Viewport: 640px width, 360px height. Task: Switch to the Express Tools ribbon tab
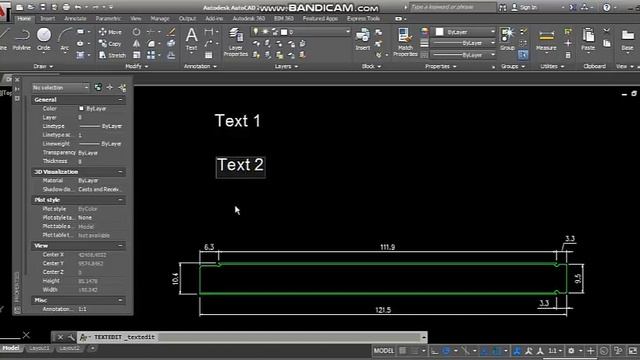click(x=363, y=18)
